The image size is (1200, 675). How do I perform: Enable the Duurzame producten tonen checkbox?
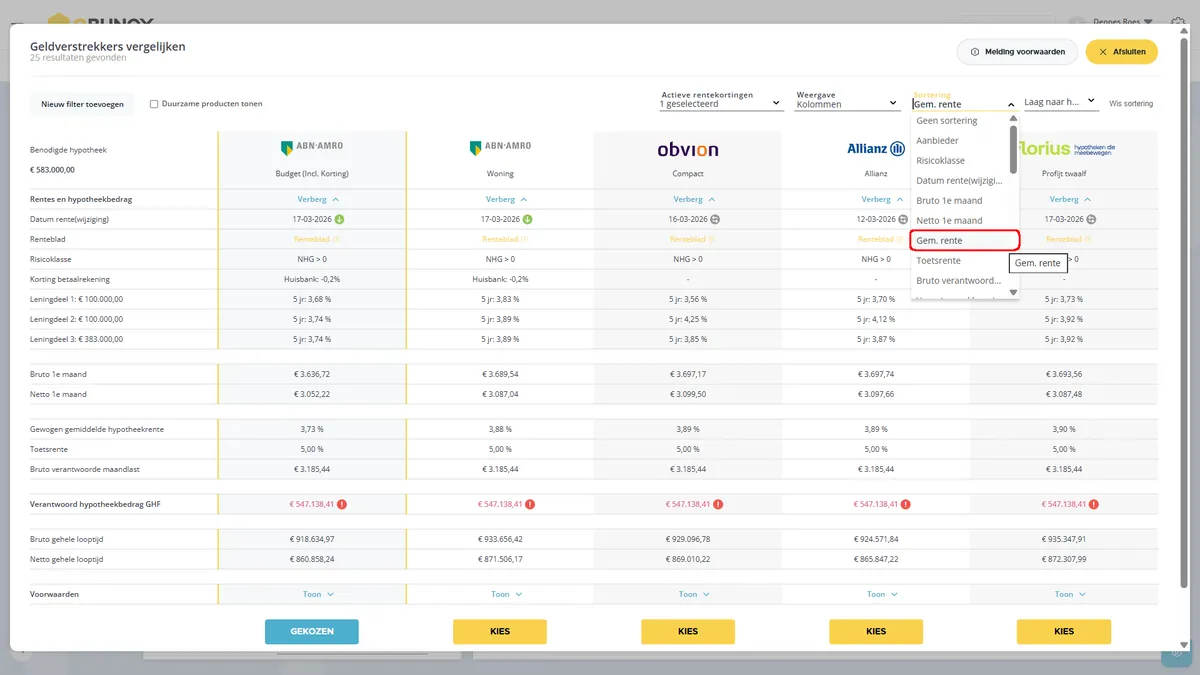(154, 104)
